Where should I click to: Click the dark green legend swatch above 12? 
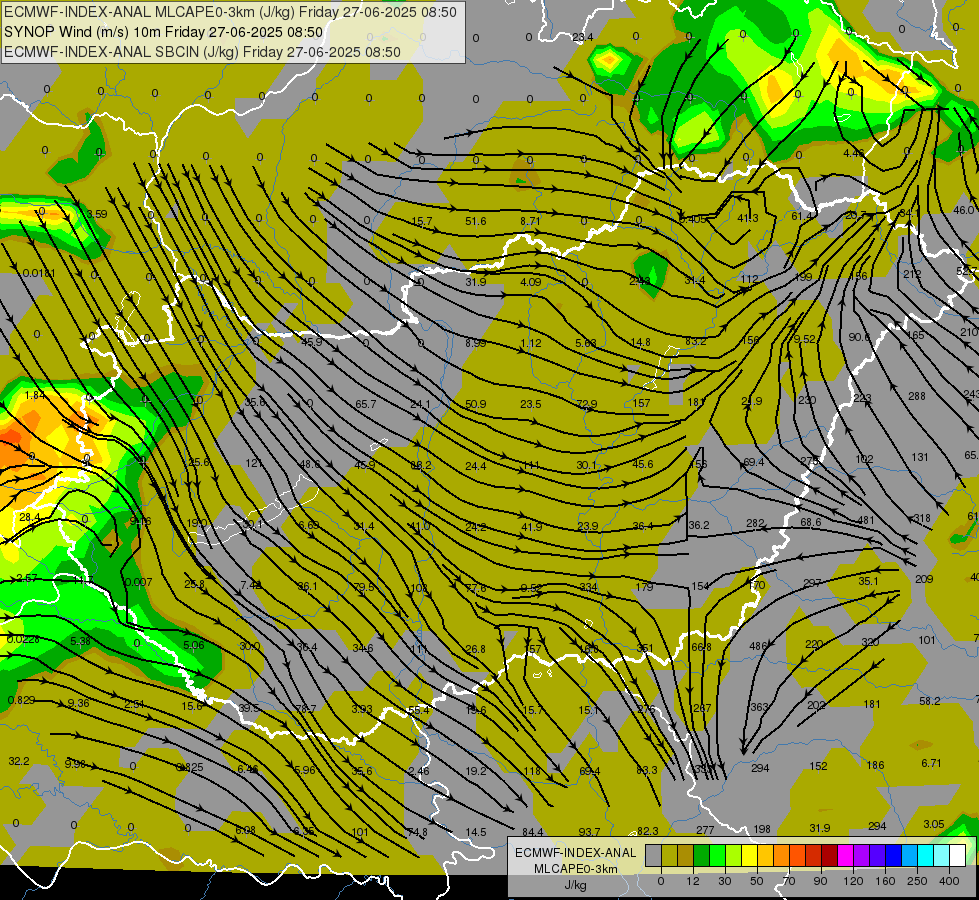702,856
